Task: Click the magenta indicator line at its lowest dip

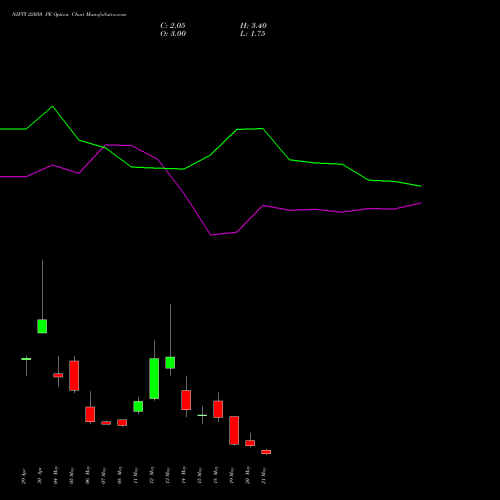Action: pos(211,235)
